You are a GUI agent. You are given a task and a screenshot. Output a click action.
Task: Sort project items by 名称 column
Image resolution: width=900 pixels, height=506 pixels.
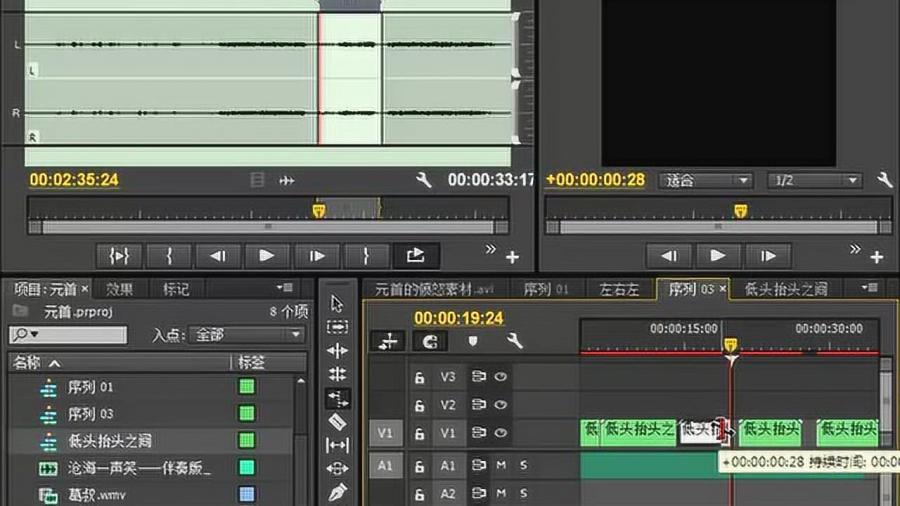click(x=26, y=363)
